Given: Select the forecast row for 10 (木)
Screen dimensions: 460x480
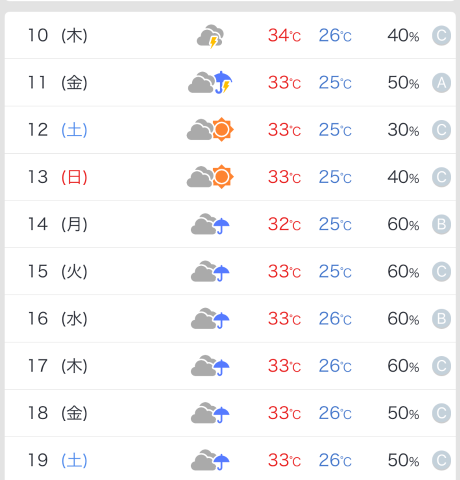Looking at the screenshot, I should 230,35.
